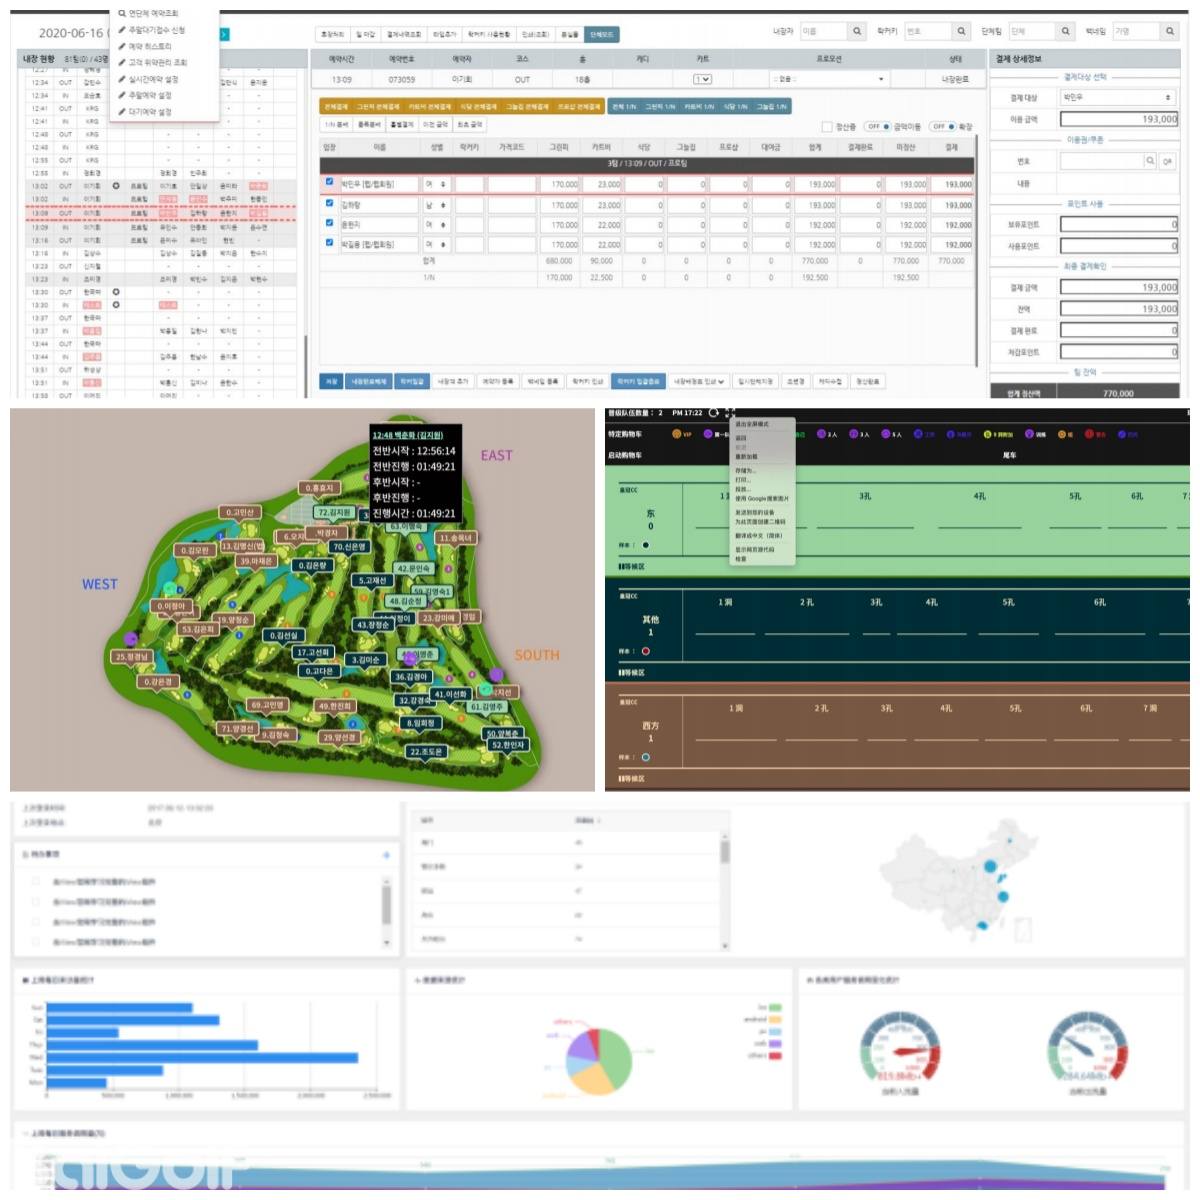This screenshot has height=1200, width=1200.
Task: Uncheck the checkbox for 박민우 row
Action: click(329, 182)
